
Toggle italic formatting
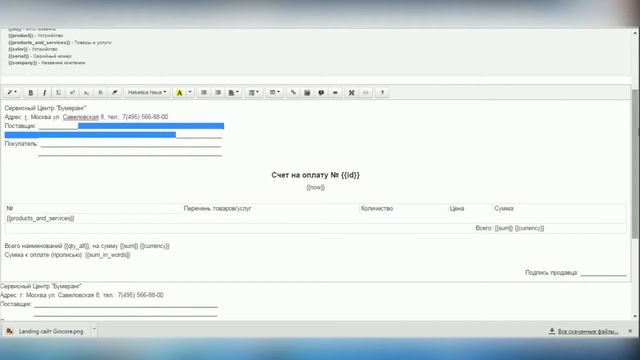point(44,93)
